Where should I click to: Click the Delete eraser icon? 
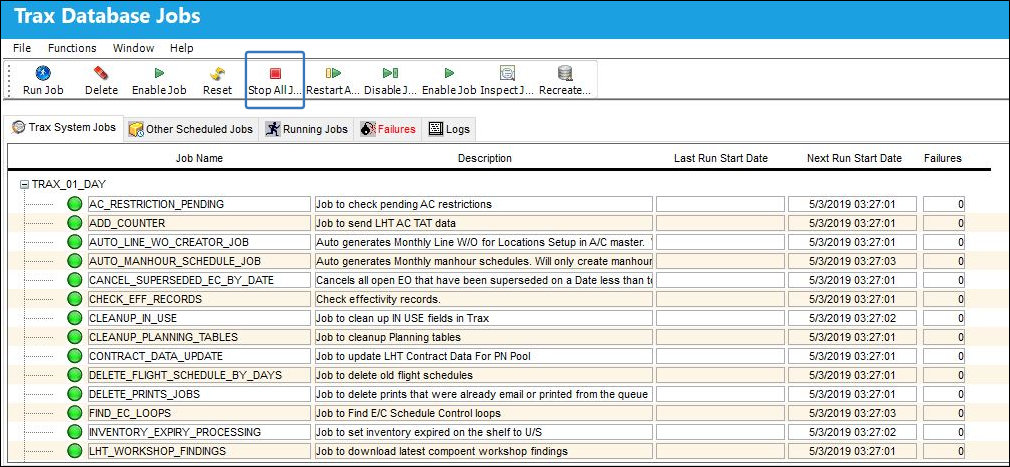click(101, 73)
